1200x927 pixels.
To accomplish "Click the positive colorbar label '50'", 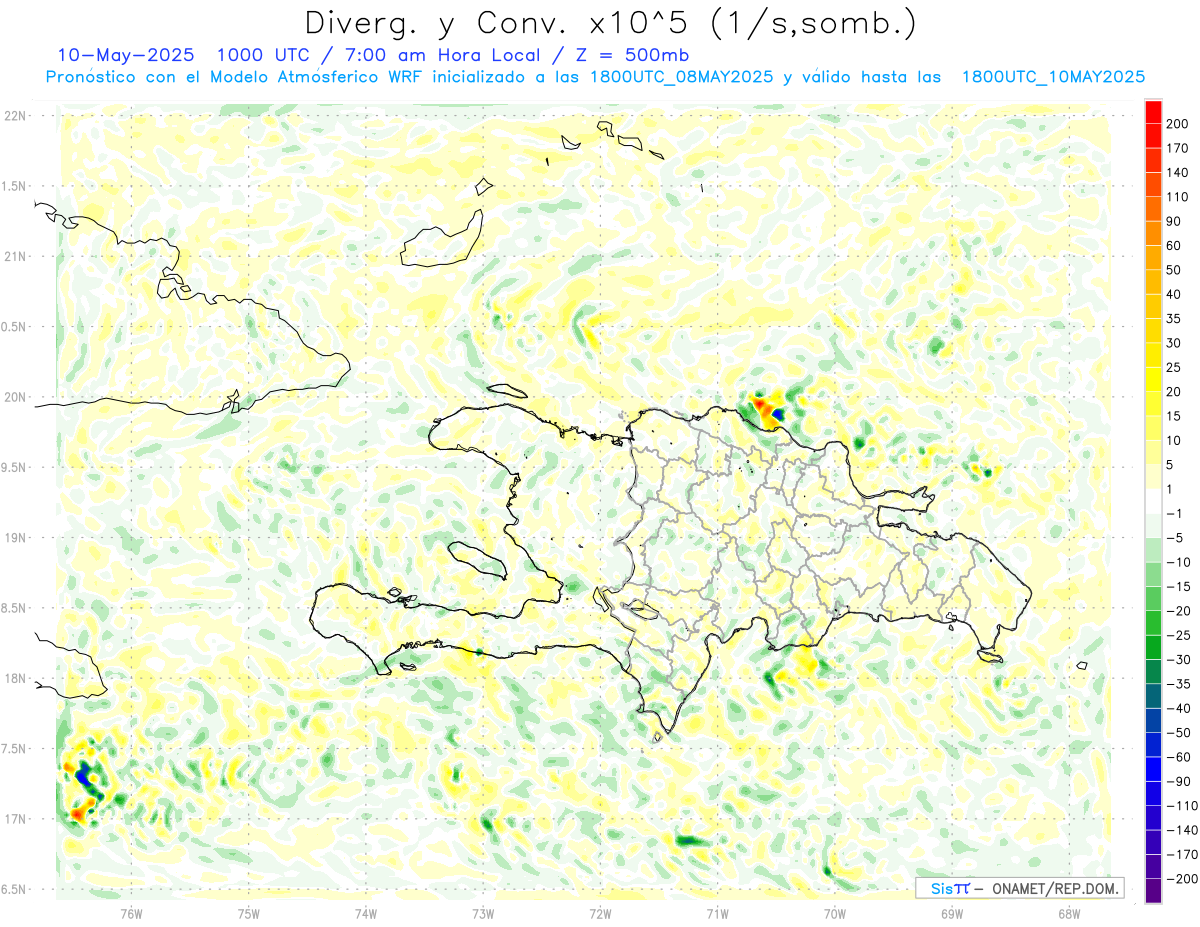I will [x=1174, y=271].
